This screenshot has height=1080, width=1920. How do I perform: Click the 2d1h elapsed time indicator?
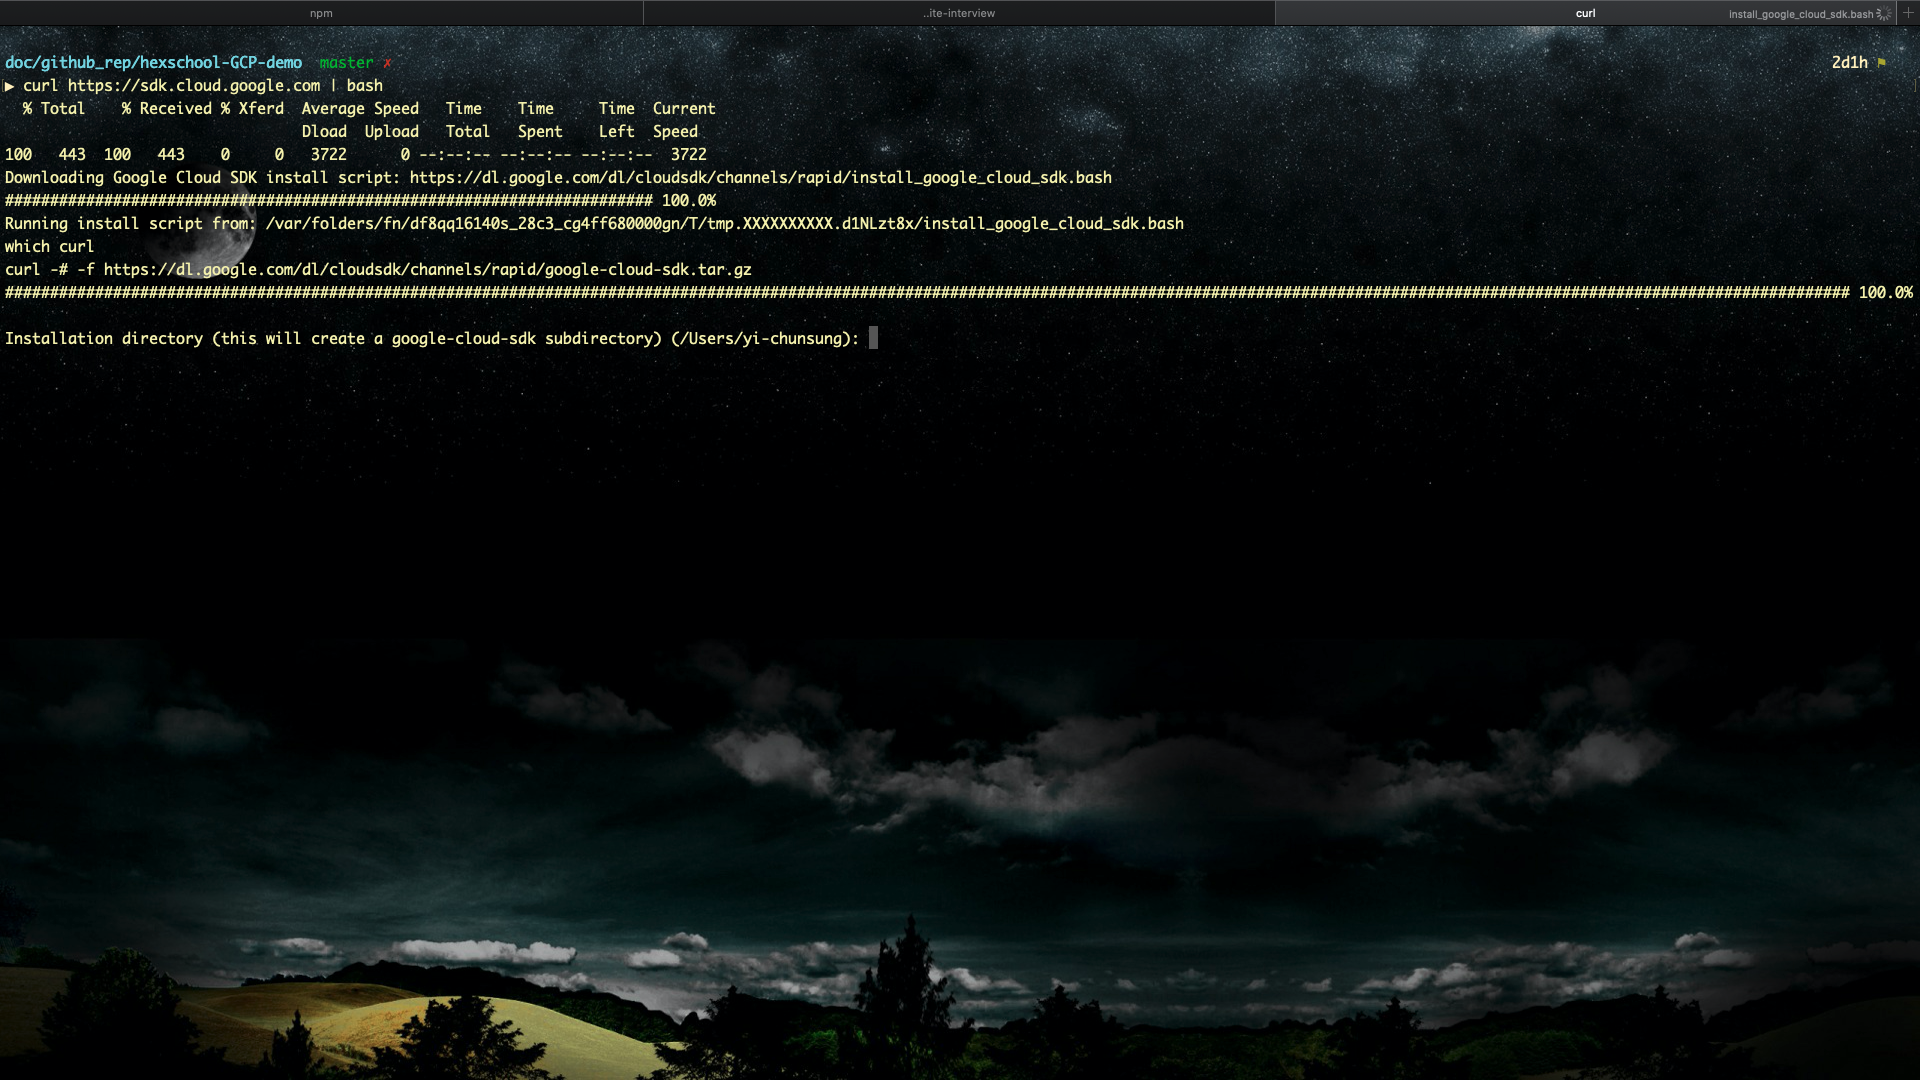tap(1849, 63)
